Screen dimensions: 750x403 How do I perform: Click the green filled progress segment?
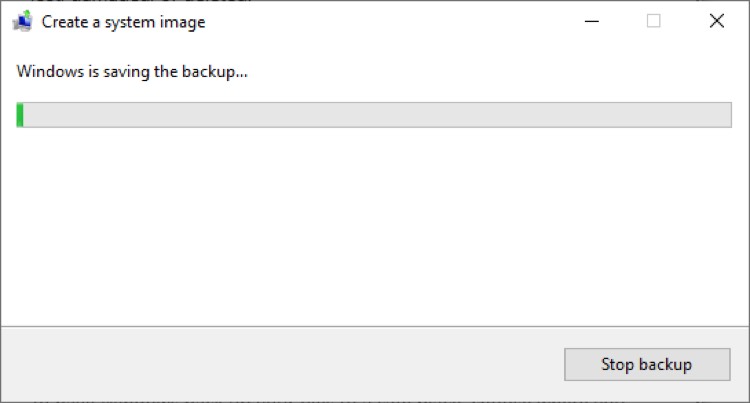click(x=20, y=115)
